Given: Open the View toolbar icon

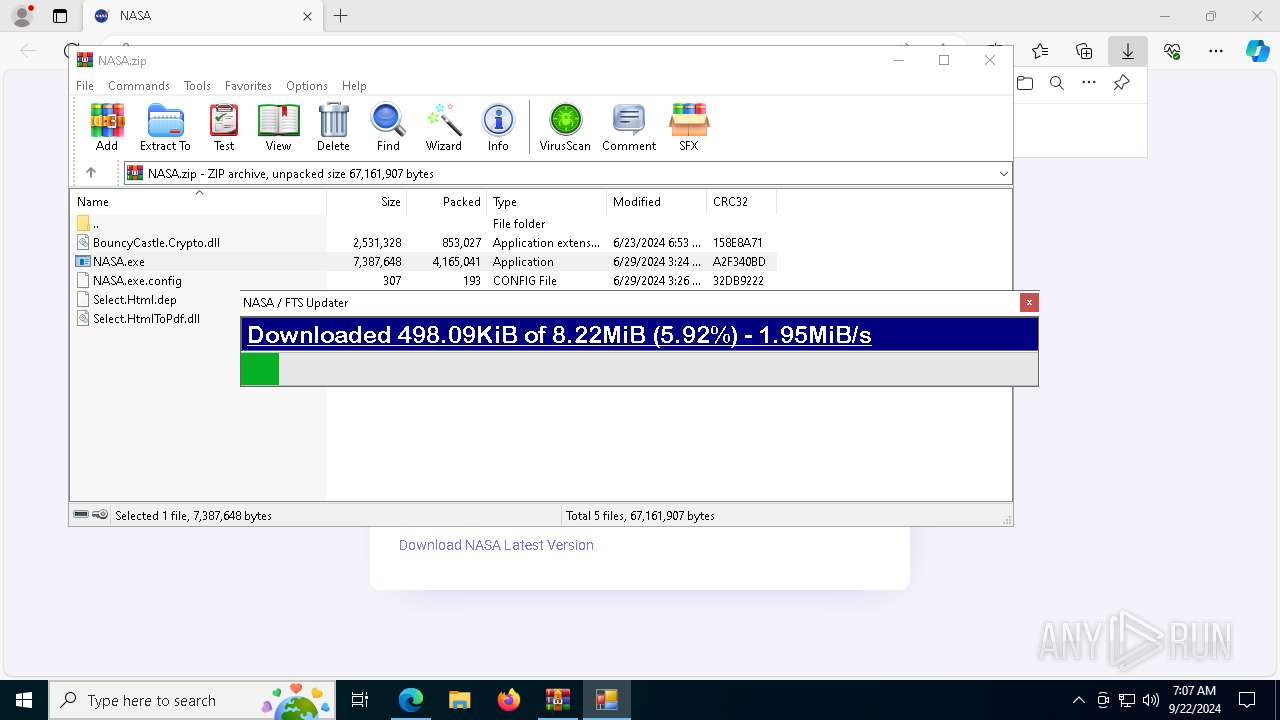Looking at the screenshot, I should [x=278, y=127].
